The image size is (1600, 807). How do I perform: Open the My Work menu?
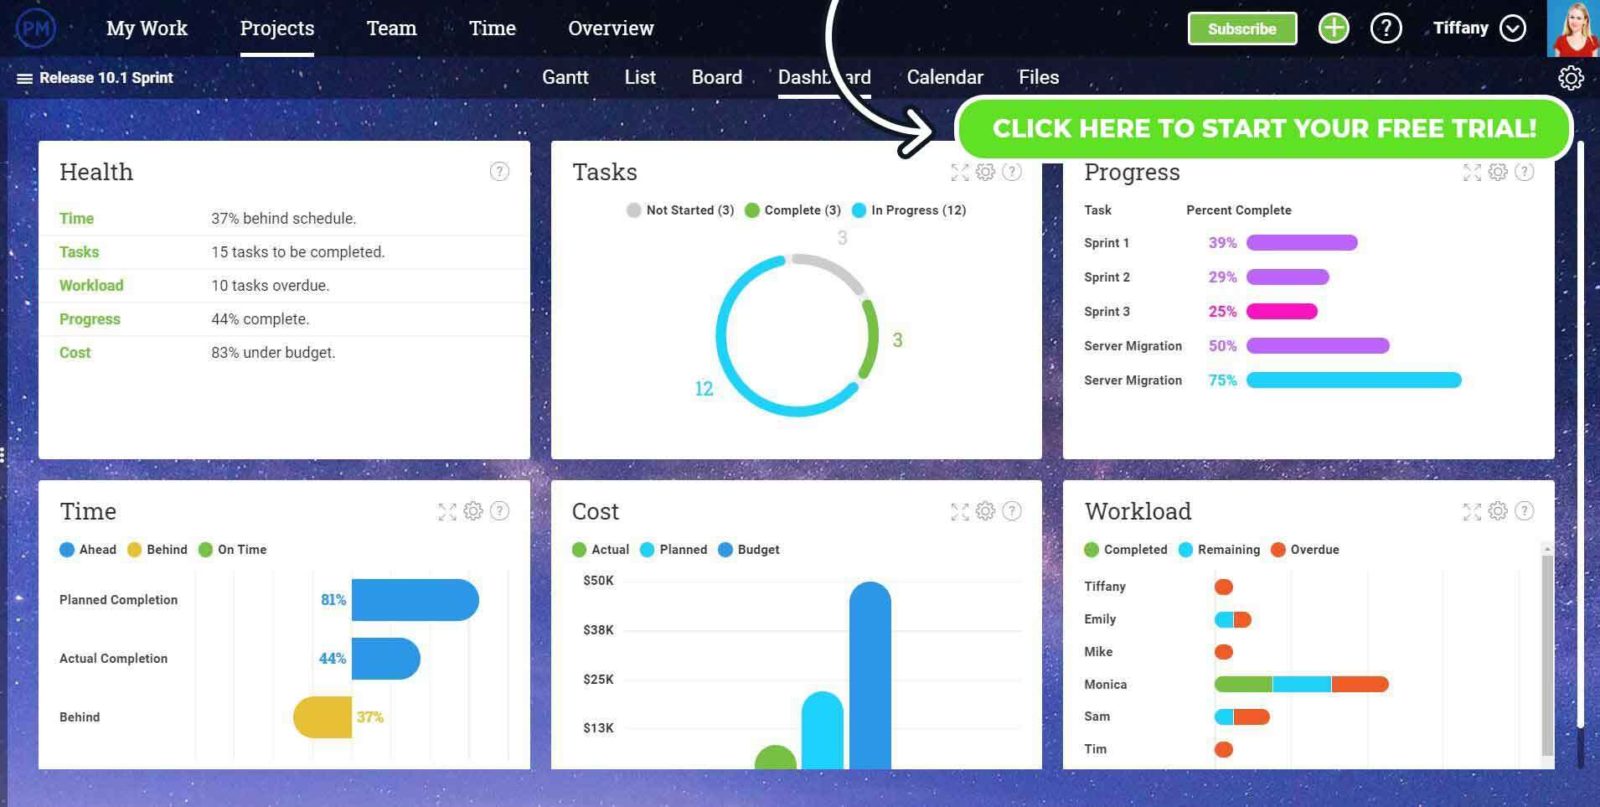147,28
